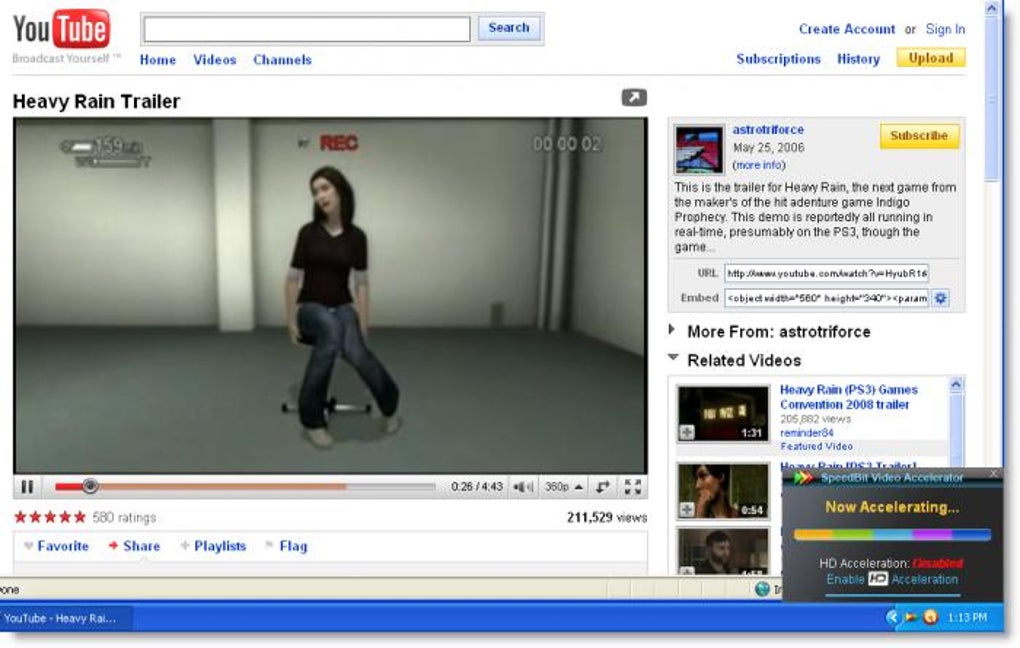Add the 1:31 video to queue with plus icon
Viewport: 1020px width, 648px height.
click(x=687, y=432)
